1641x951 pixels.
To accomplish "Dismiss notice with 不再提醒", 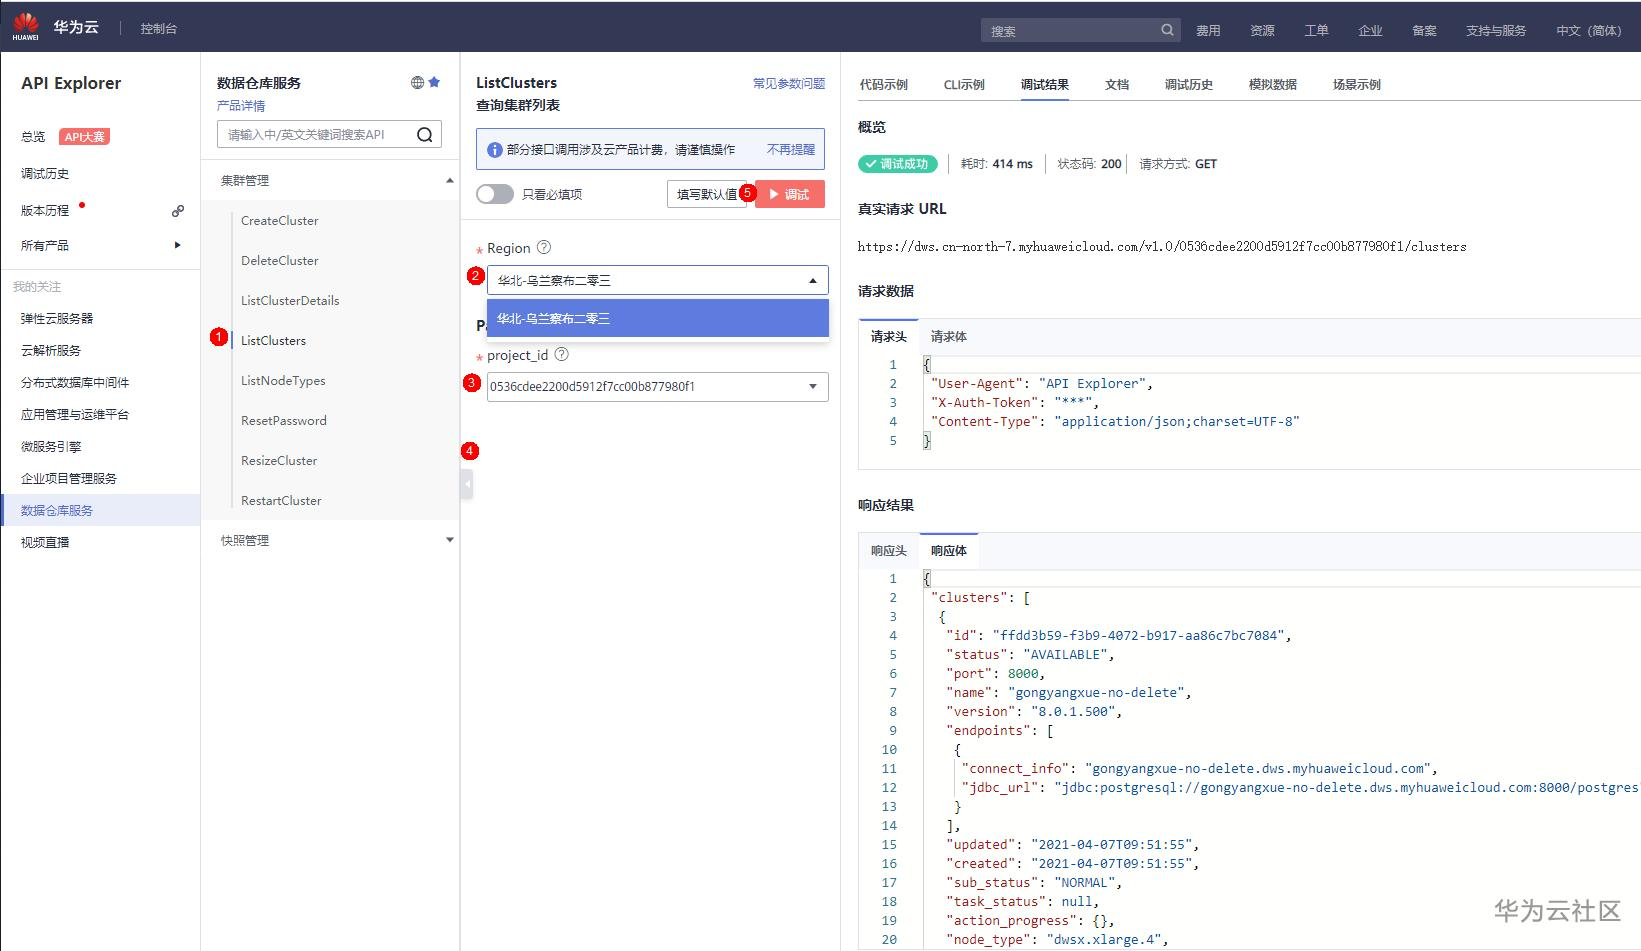I will pyautogui.click(x=791, y=150).
